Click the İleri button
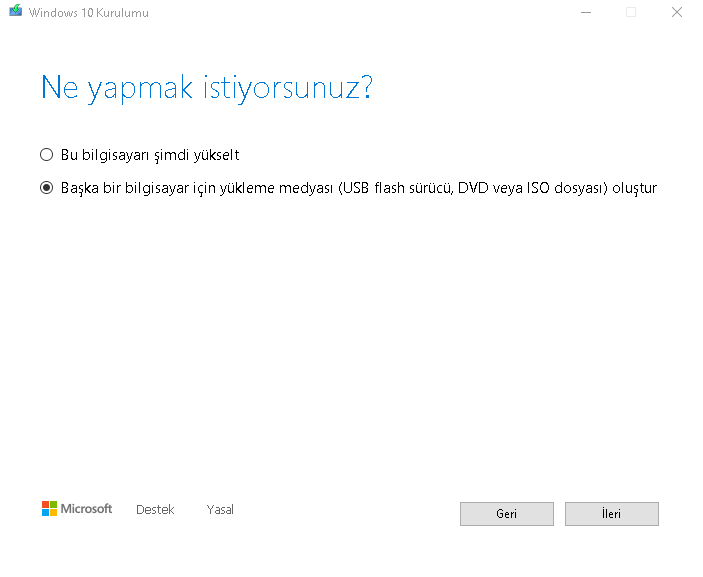This screenshot has width=703, height=577. click(612, 514)
